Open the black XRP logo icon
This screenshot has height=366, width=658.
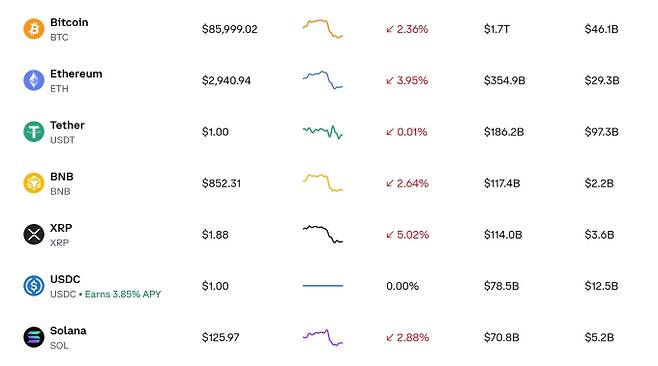[x=34, y=234]
